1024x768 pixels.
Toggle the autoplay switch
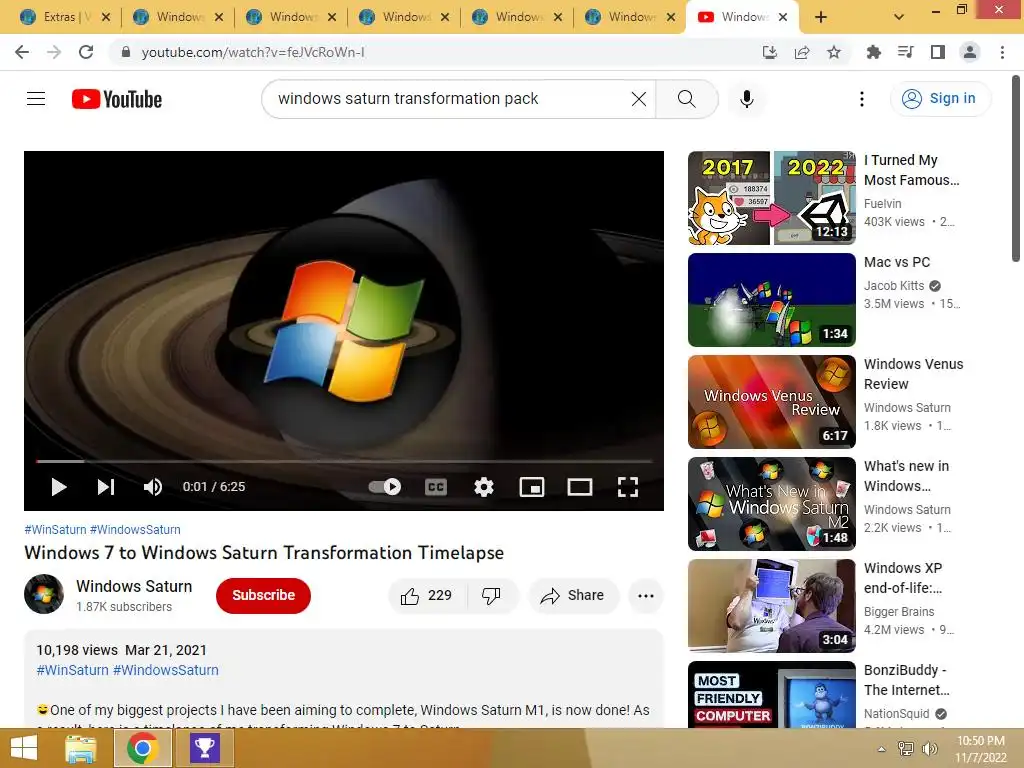pos(385,487)
